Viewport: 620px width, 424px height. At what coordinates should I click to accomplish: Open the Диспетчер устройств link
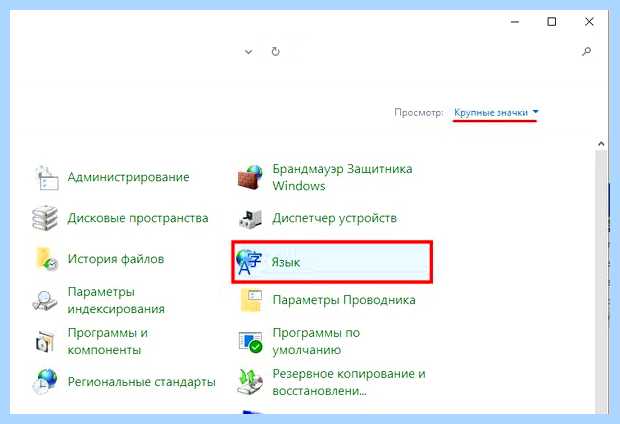pos(335,218)
